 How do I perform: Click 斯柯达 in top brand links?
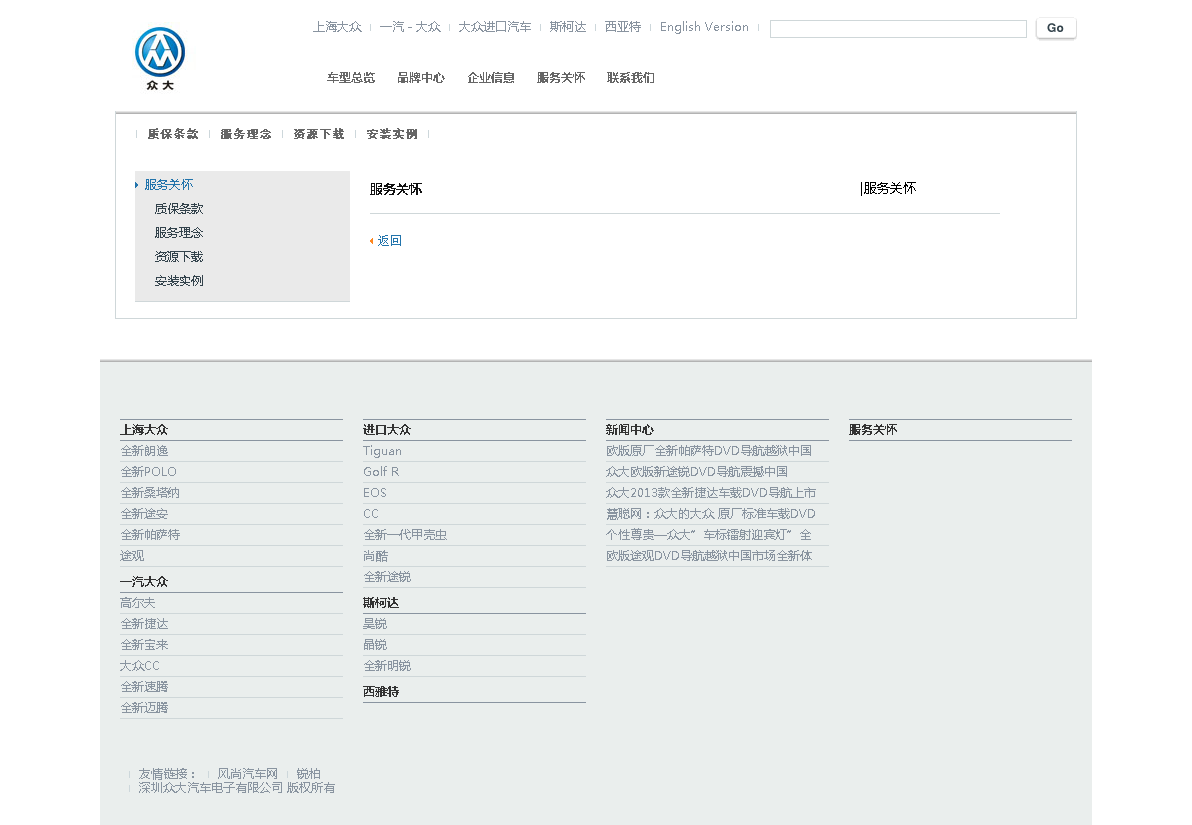tap(568, 27)
